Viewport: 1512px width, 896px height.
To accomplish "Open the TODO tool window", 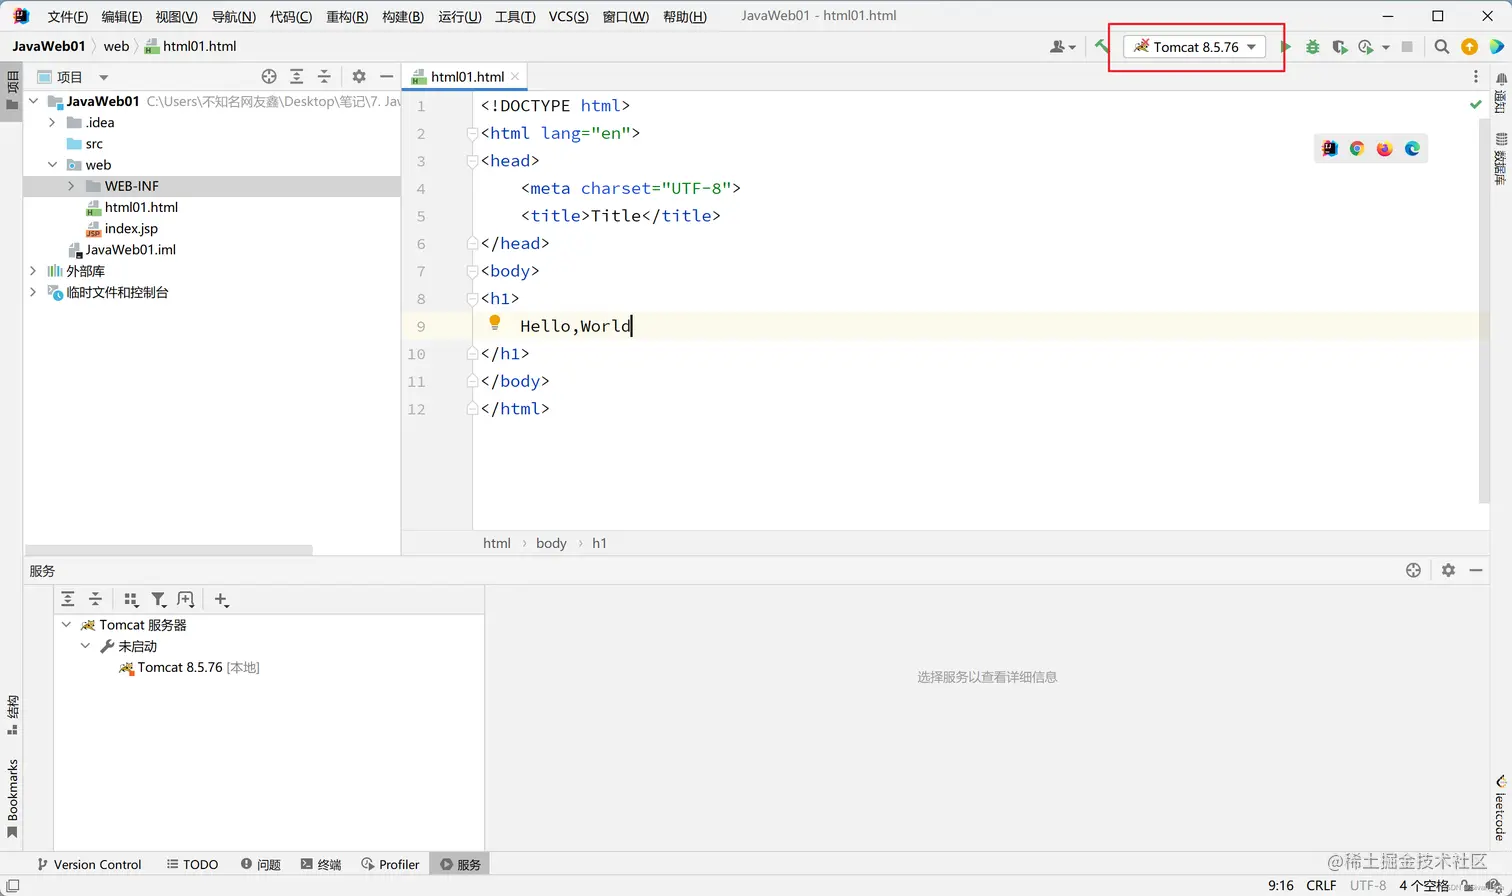I will point(192,864).
